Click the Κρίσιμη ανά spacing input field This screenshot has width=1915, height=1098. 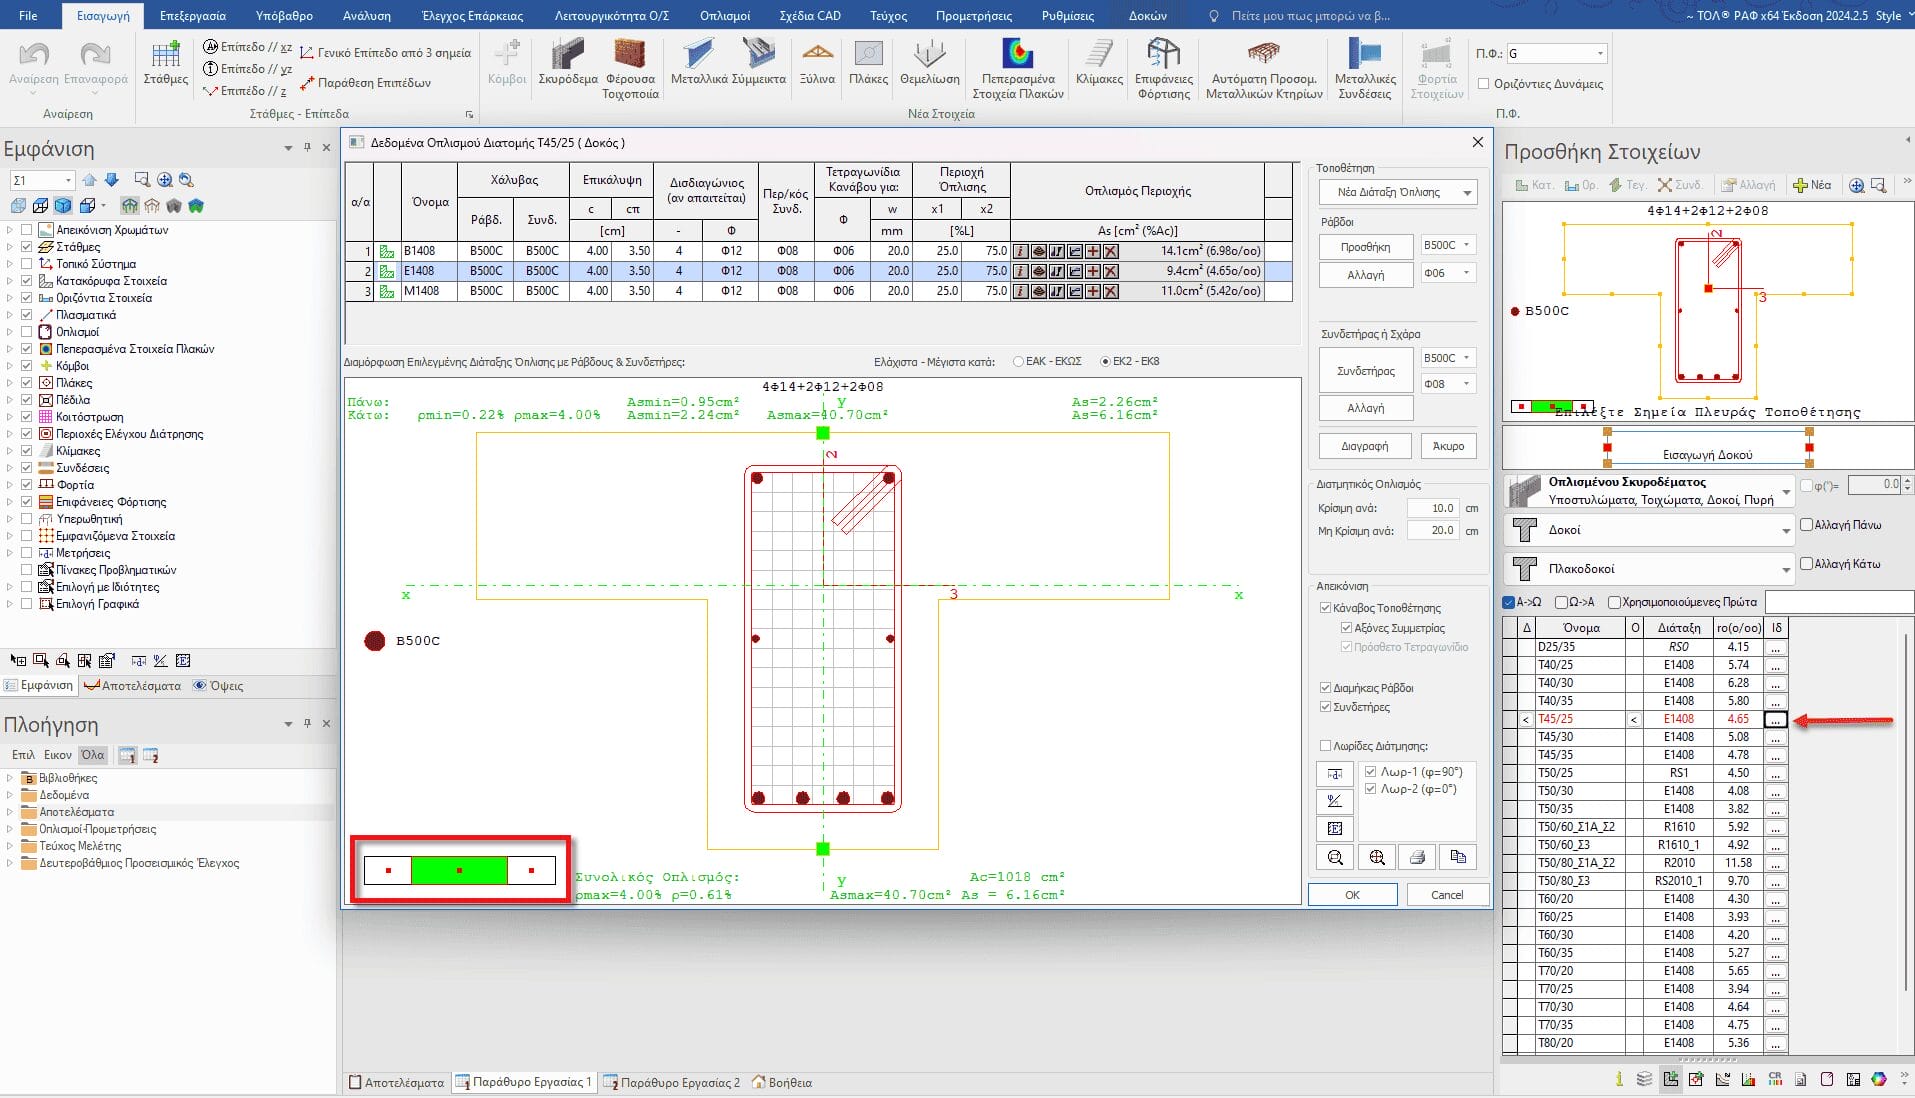pos(1432,508)
